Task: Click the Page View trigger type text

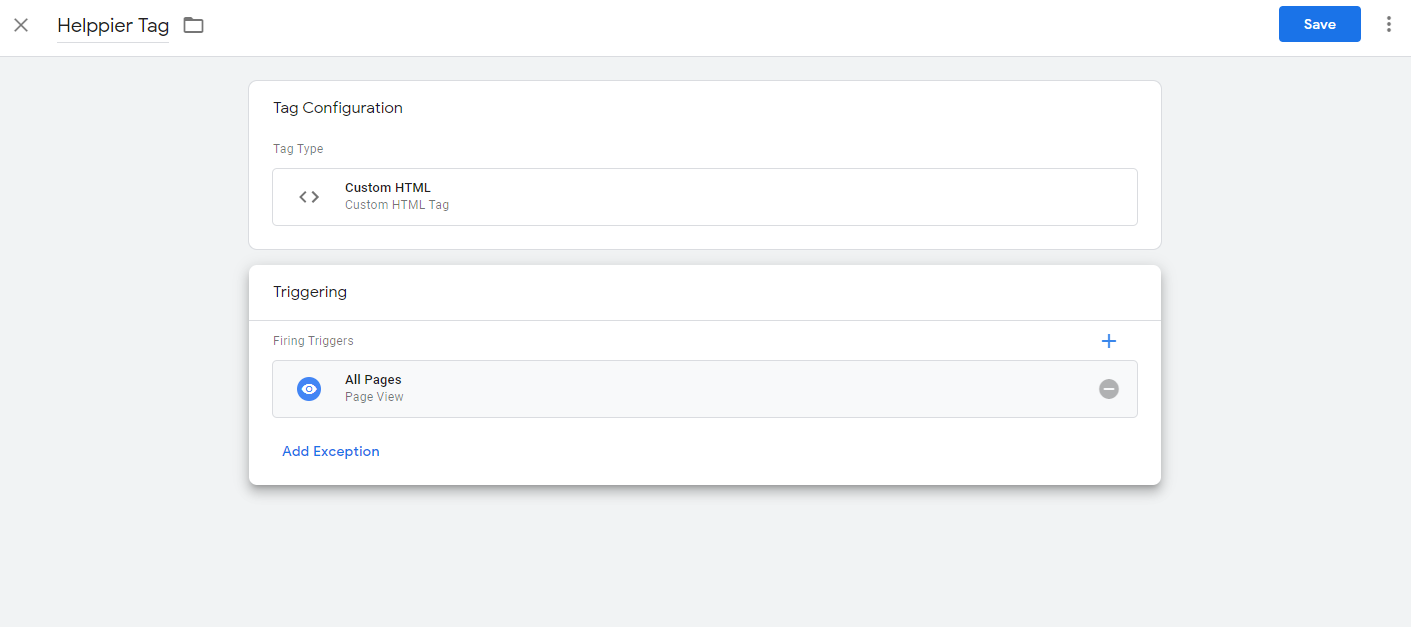Action: pos(374,397)
